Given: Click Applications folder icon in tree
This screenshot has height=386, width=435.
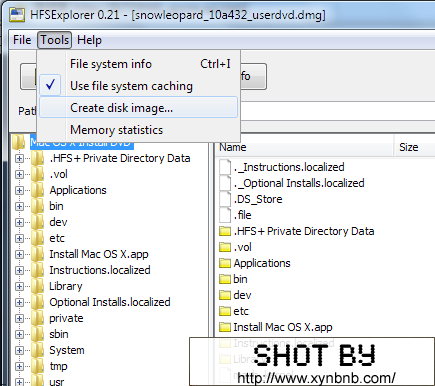Looking at the screenshot, I should [x=38, y=190].
